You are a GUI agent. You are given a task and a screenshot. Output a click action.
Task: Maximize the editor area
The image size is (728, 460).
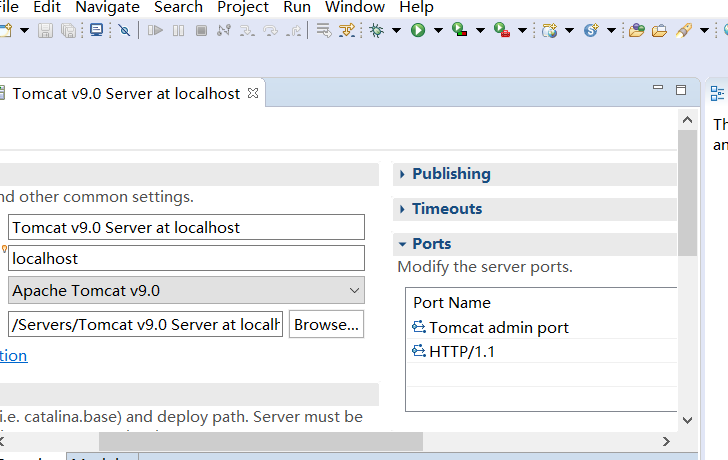pyautogui.click(x=681, y=90)
